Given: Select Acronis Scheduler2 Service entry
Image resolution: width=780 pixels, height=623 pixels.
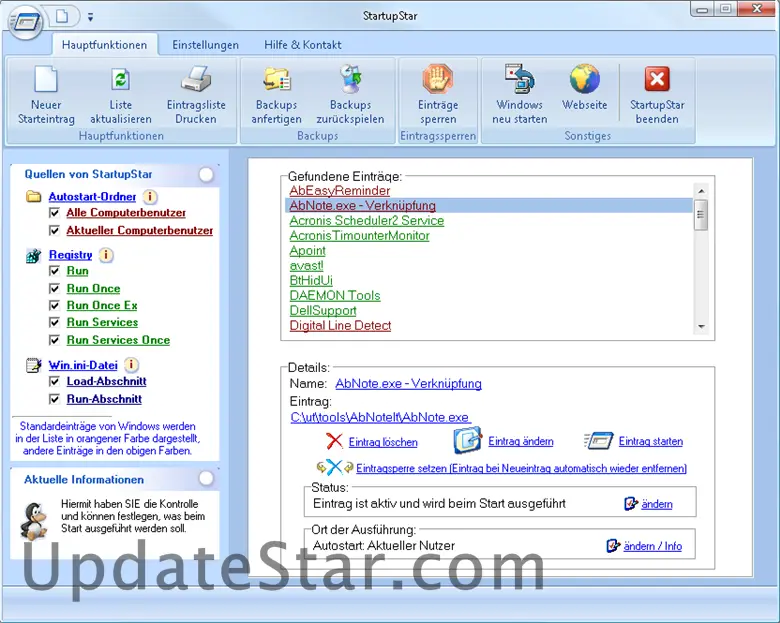Looking at the screenshot, I should [x=367, y=220].
